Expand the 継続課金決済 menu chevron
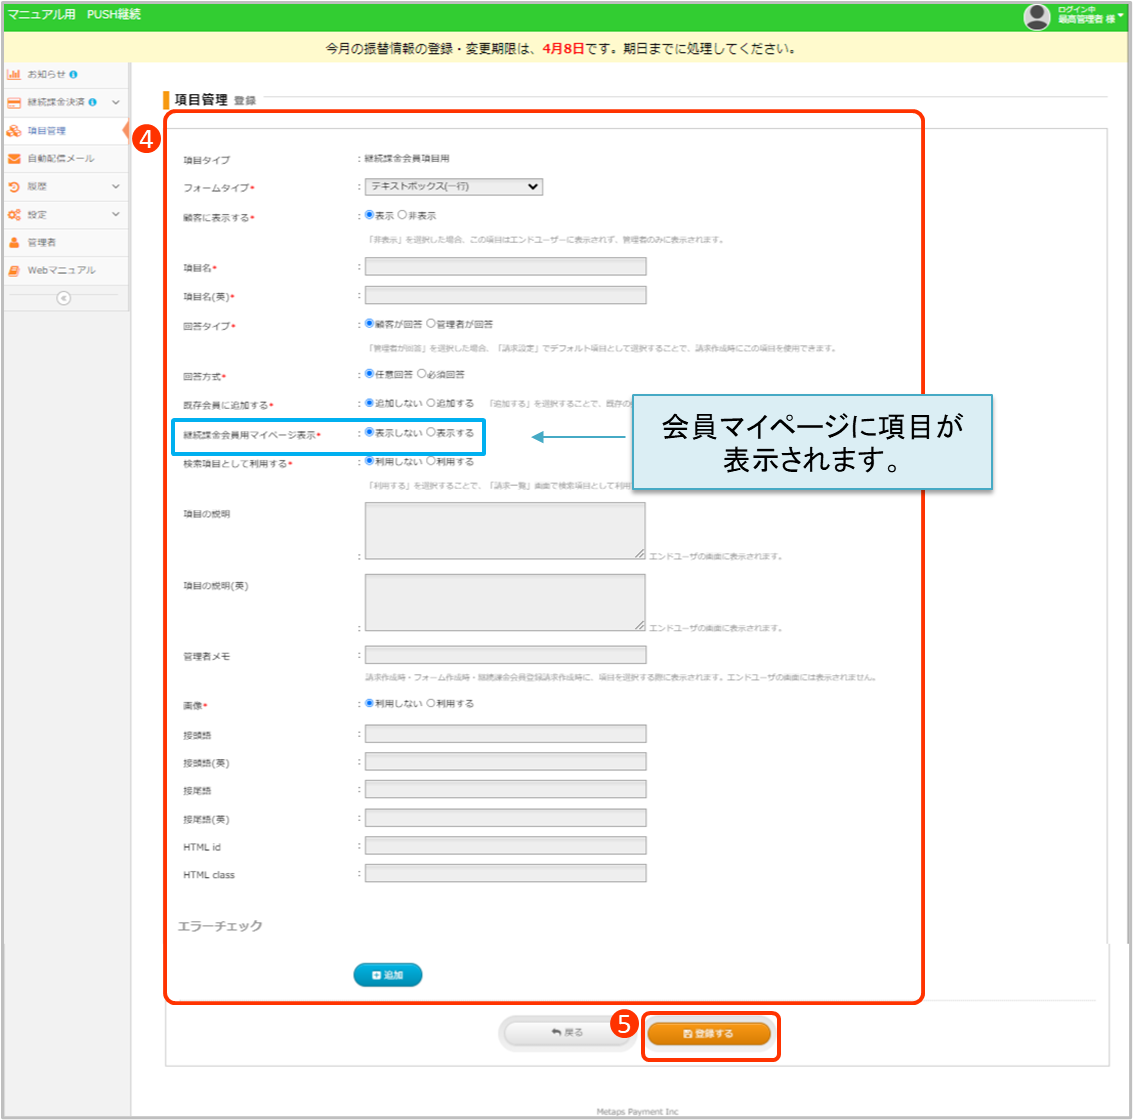 click(116, 103)
